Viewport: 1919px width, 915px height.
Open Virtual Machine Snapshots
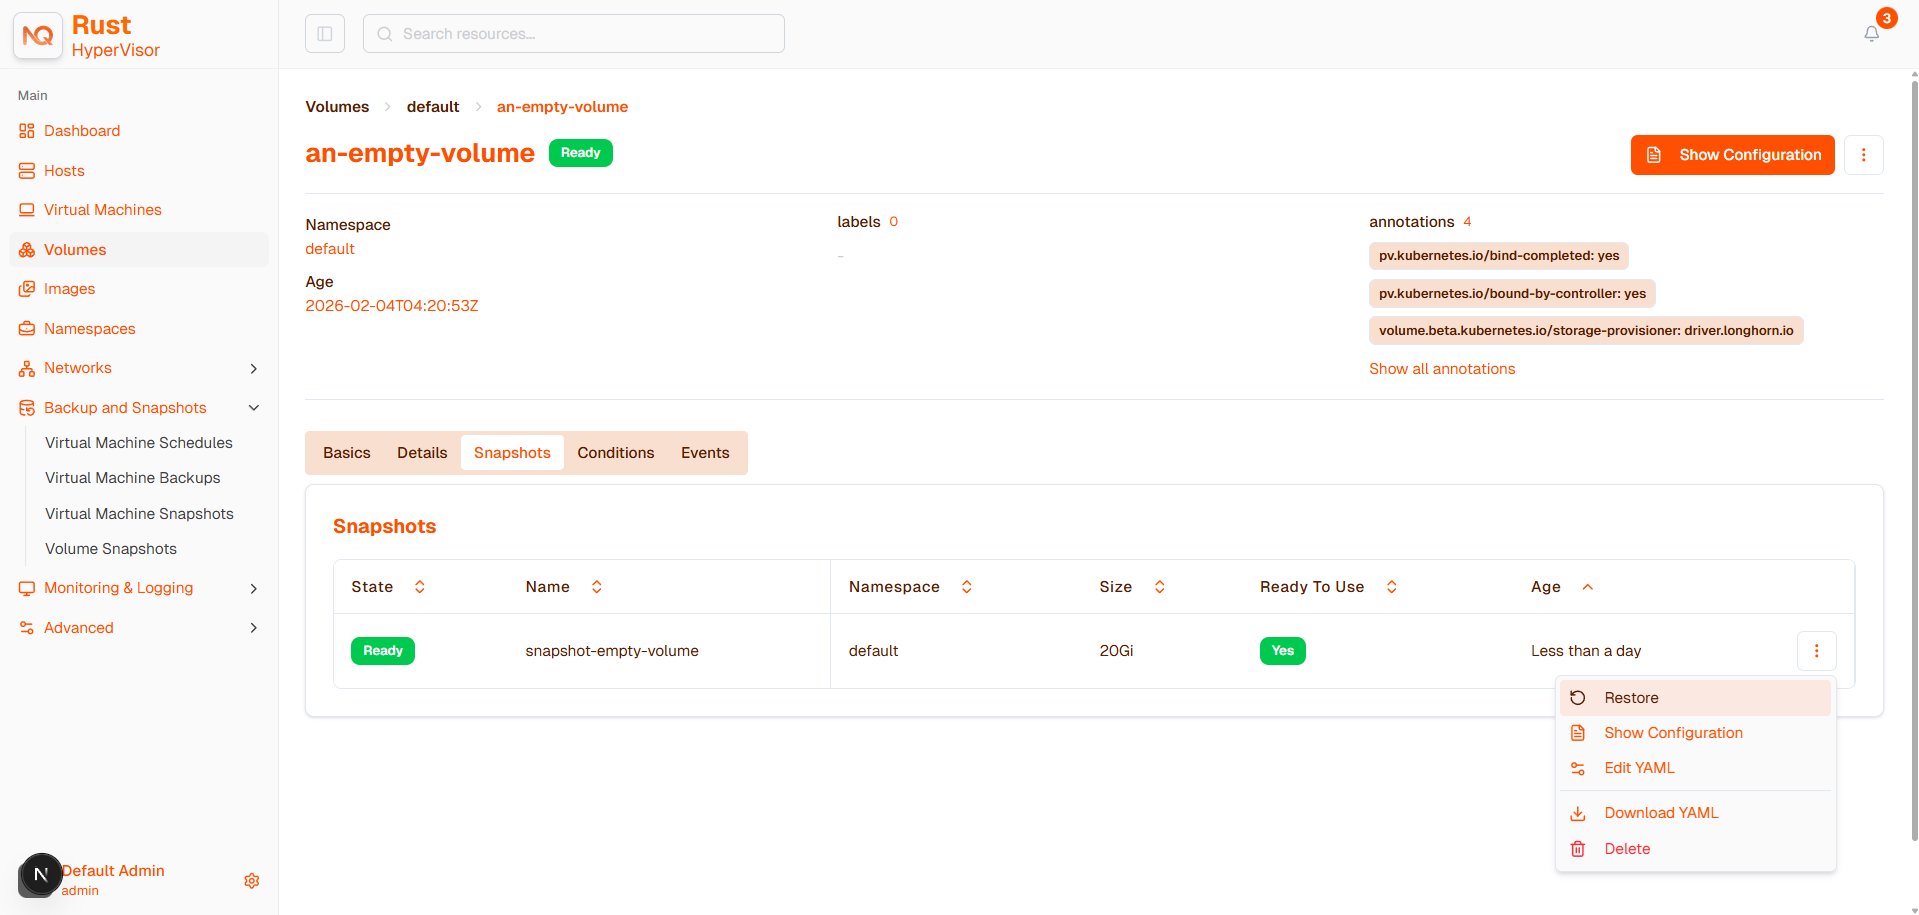tap(139, 514)
